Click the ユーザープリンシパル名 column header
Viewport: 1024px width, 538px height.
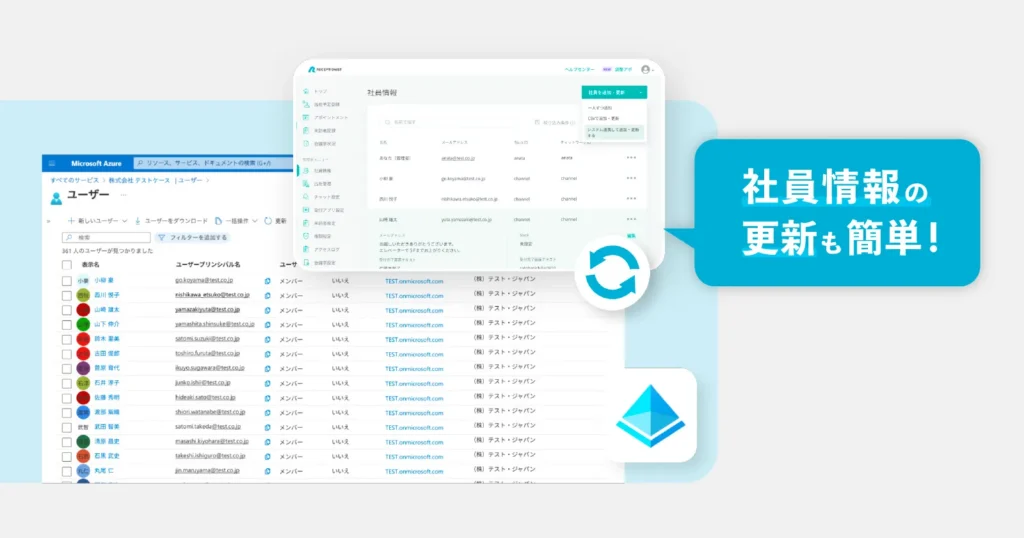[208, 265]
